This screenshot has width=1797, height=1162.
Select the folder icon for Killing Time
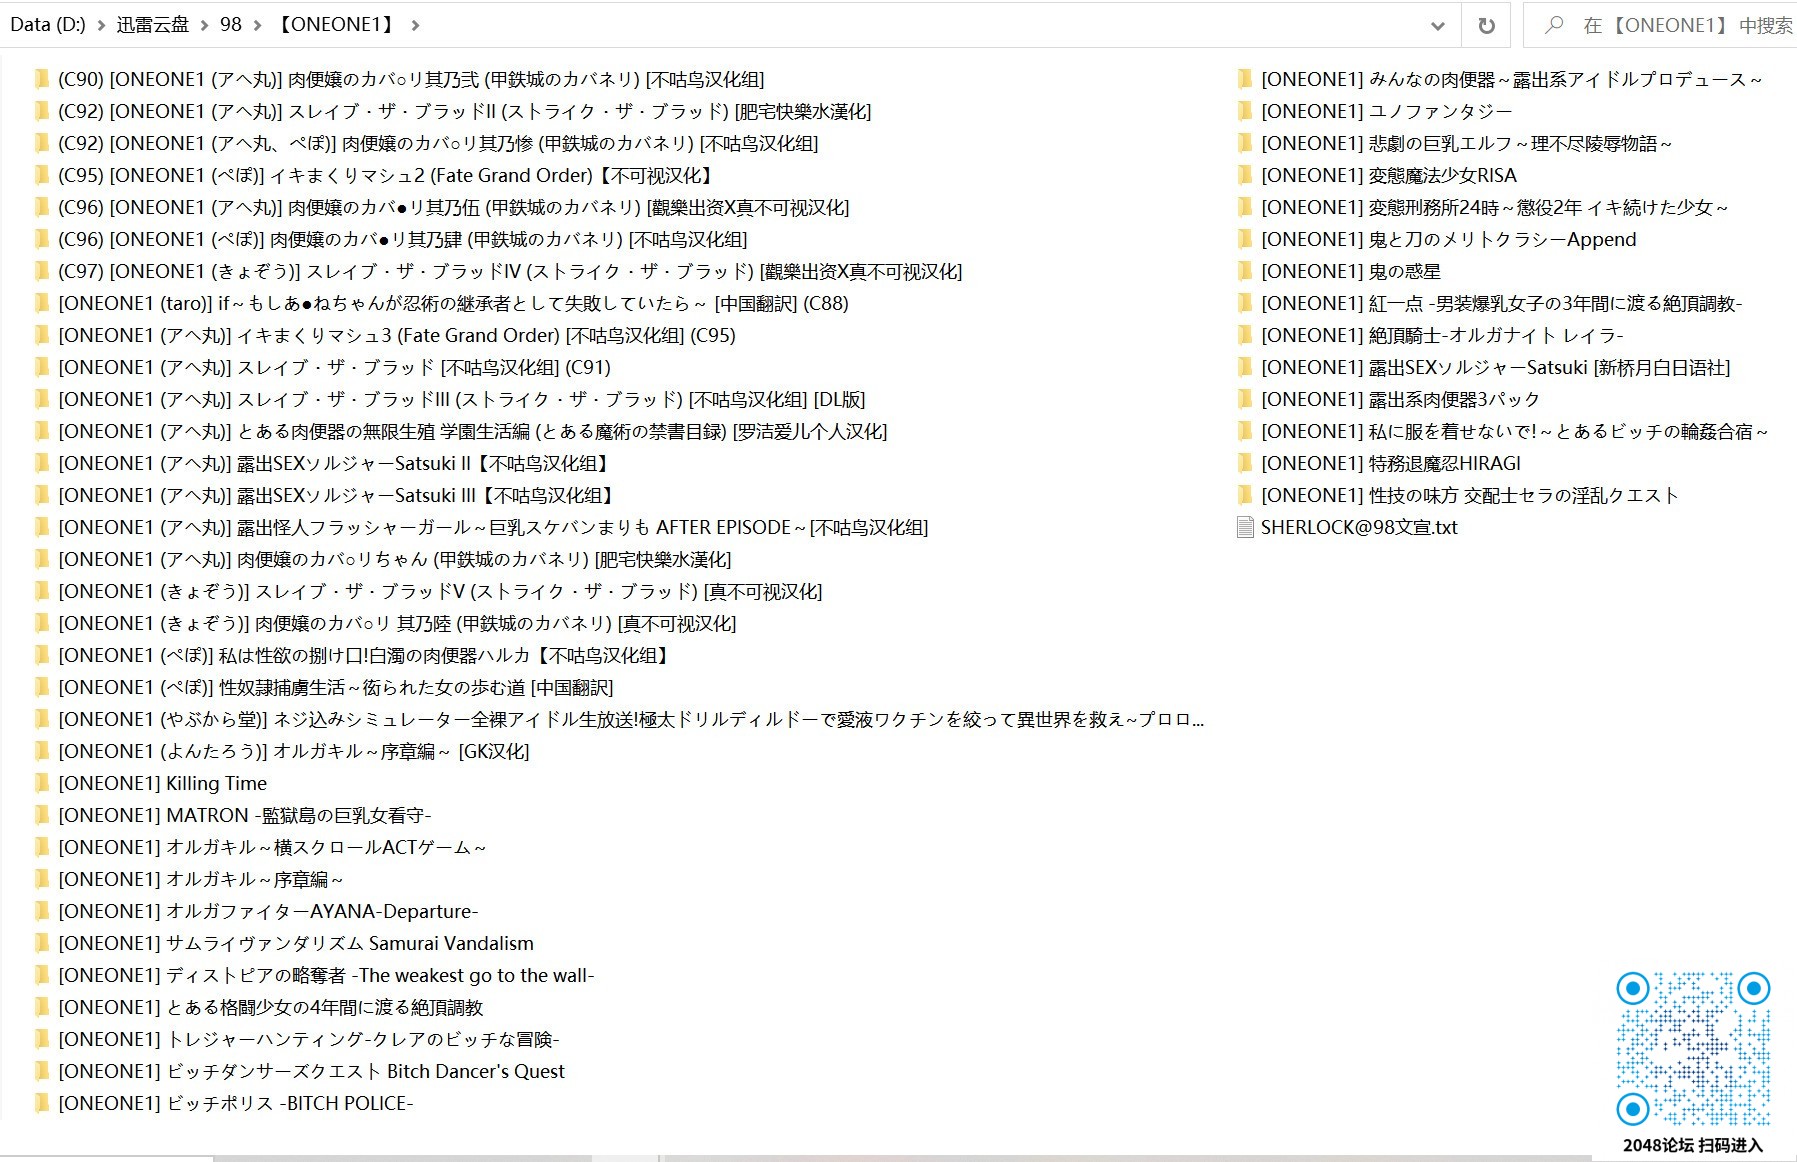click(41, 783)
